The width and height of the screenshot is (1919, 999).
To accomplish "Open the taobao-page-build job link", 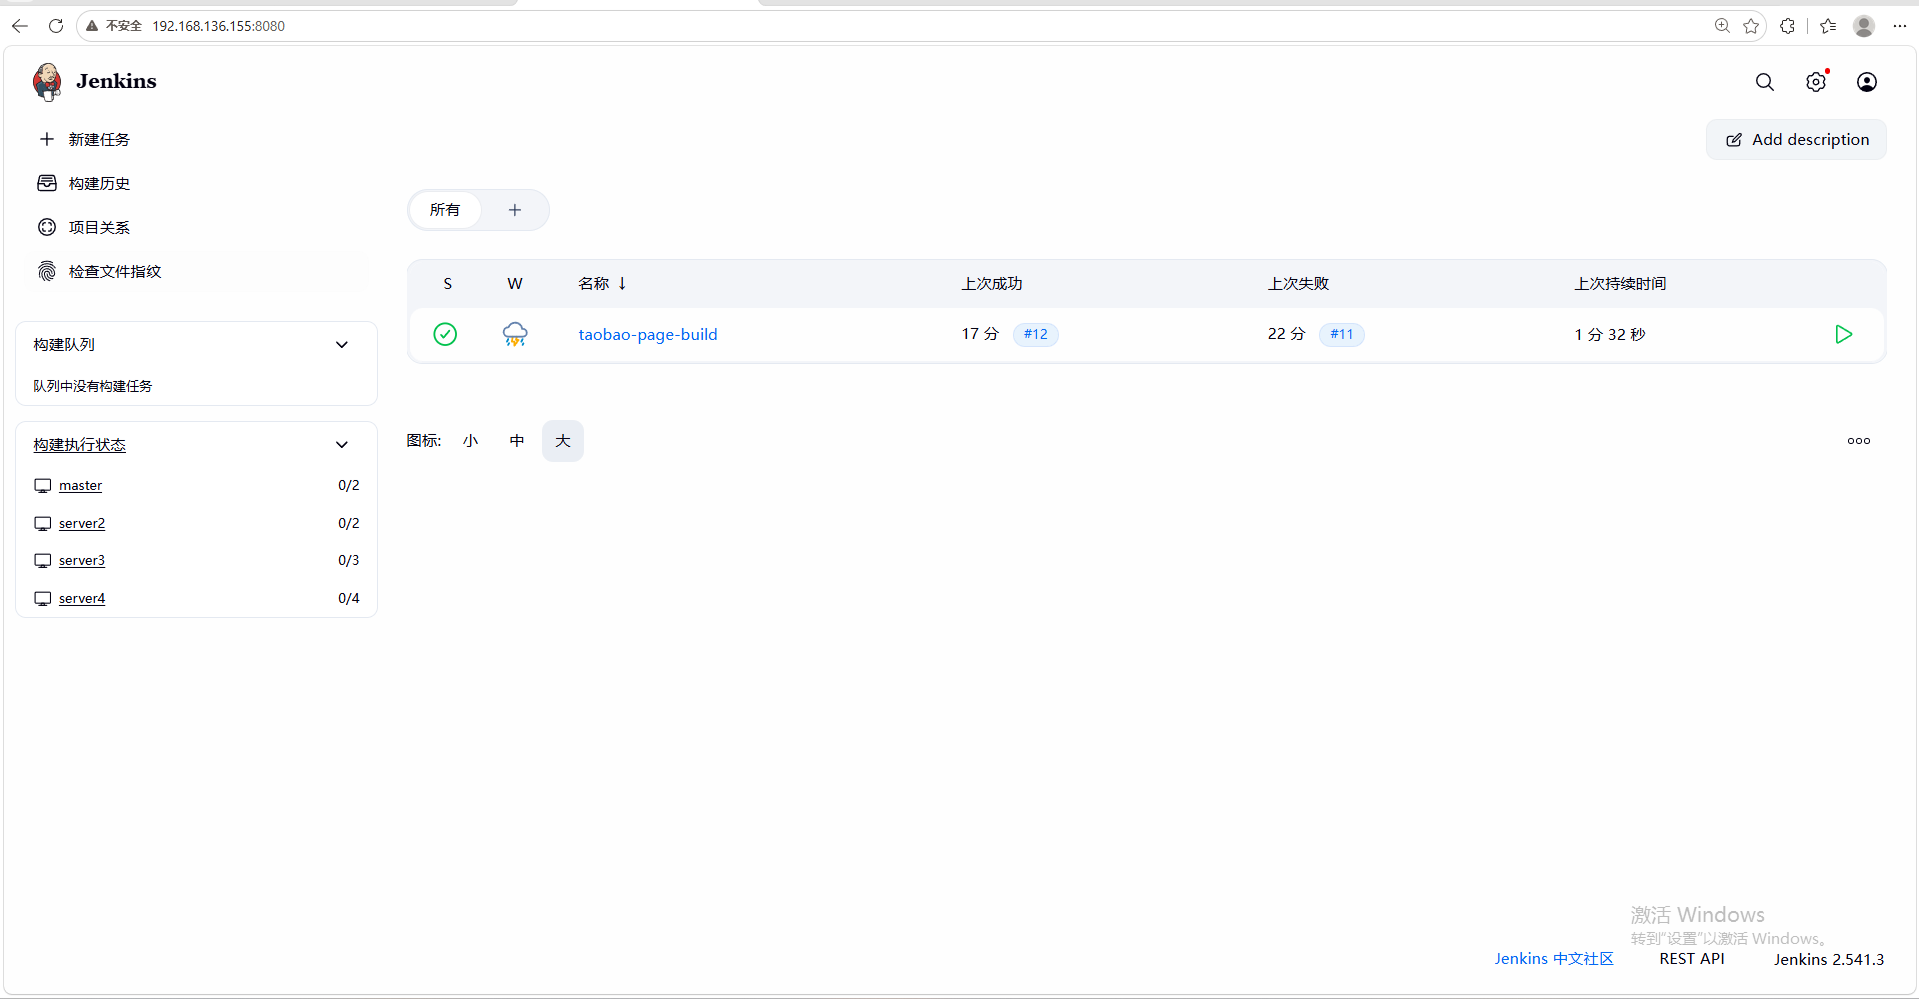I will 648,335.
